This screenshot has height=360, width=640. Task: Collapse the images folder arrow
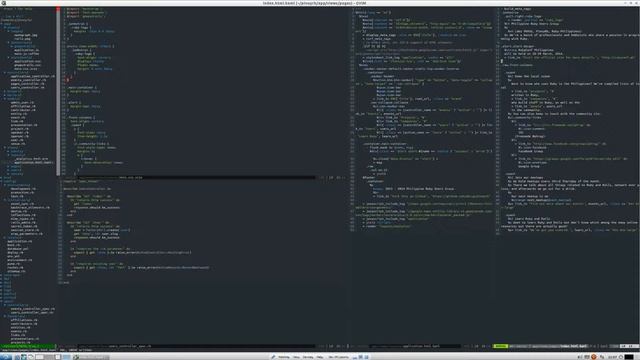[x=9, y=31]
